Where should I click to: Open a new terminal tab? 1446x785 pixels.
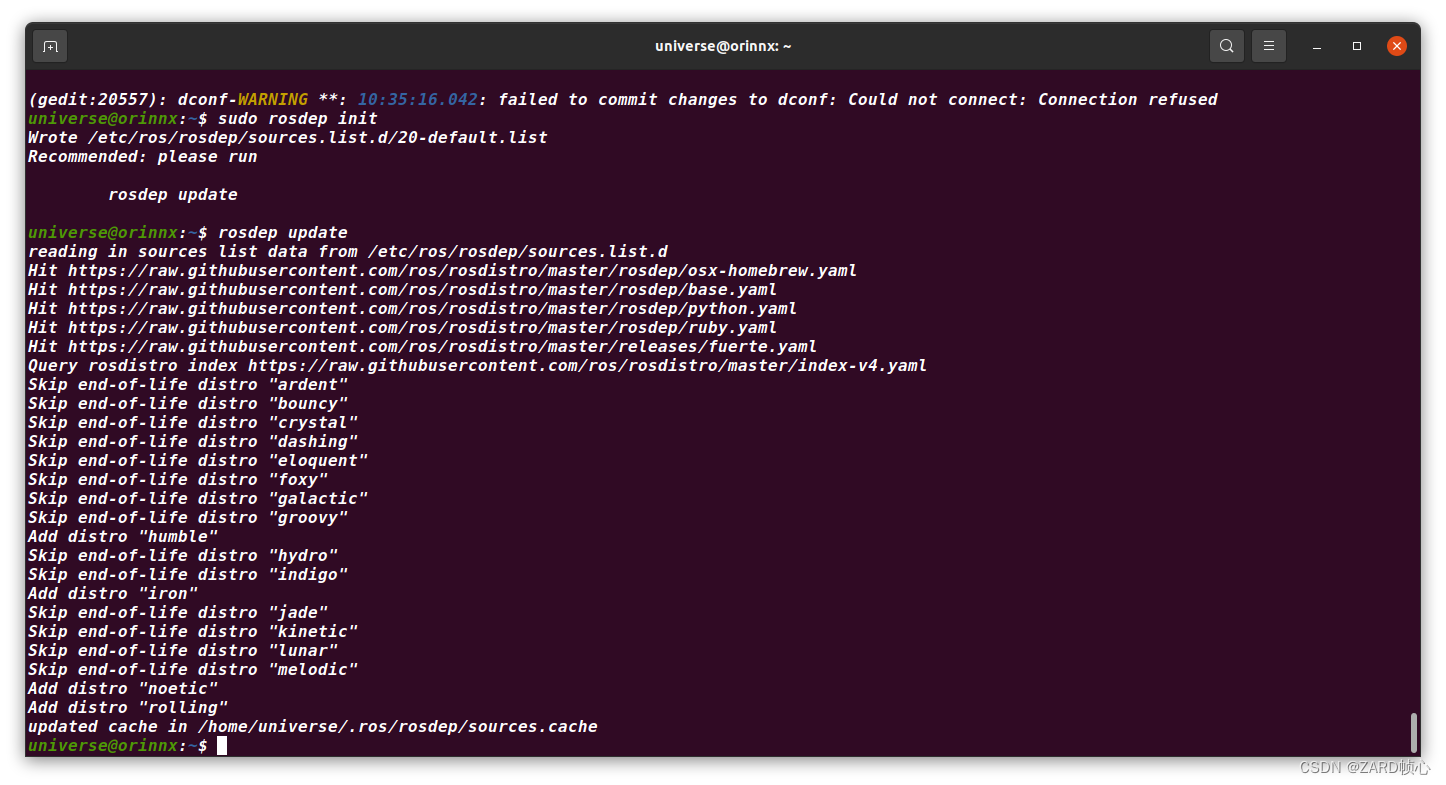pyautogui.click(x=50, y=46)
